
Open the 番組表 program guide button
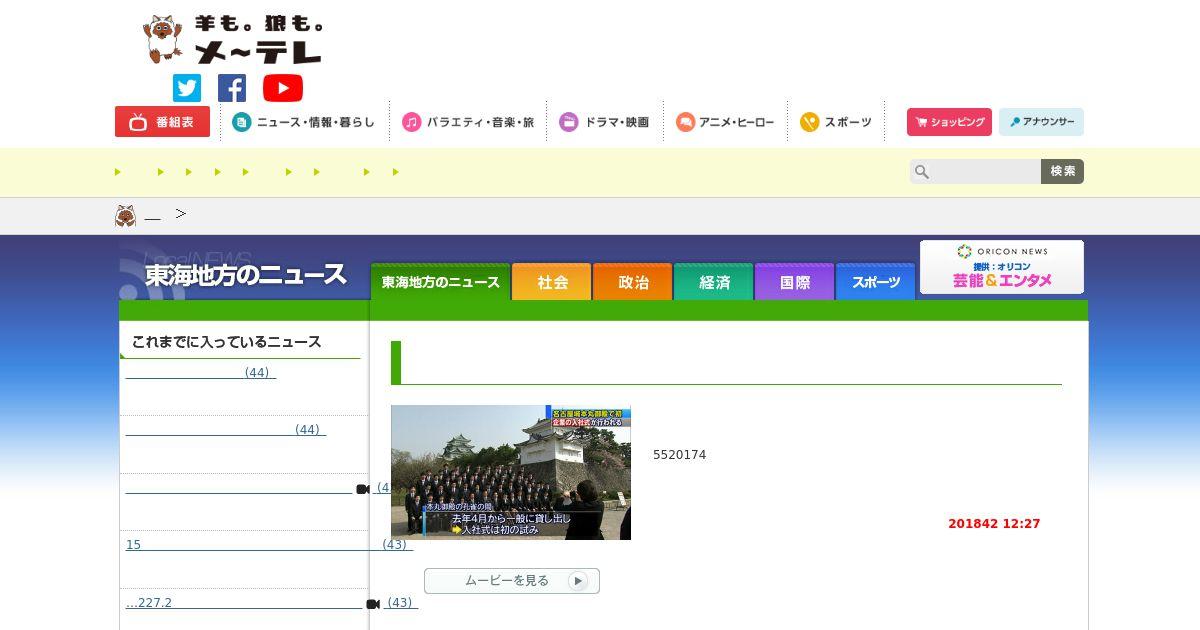(x=162, y=122)
